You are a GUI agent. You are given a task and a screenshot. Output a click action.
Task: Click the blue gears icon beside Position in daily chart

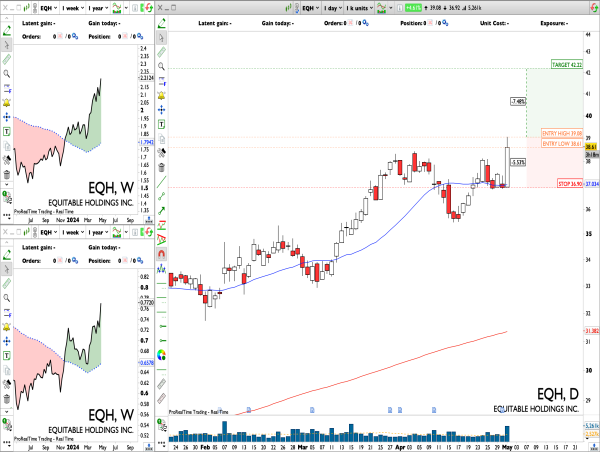pyautogui.click(x=445, y=23)
